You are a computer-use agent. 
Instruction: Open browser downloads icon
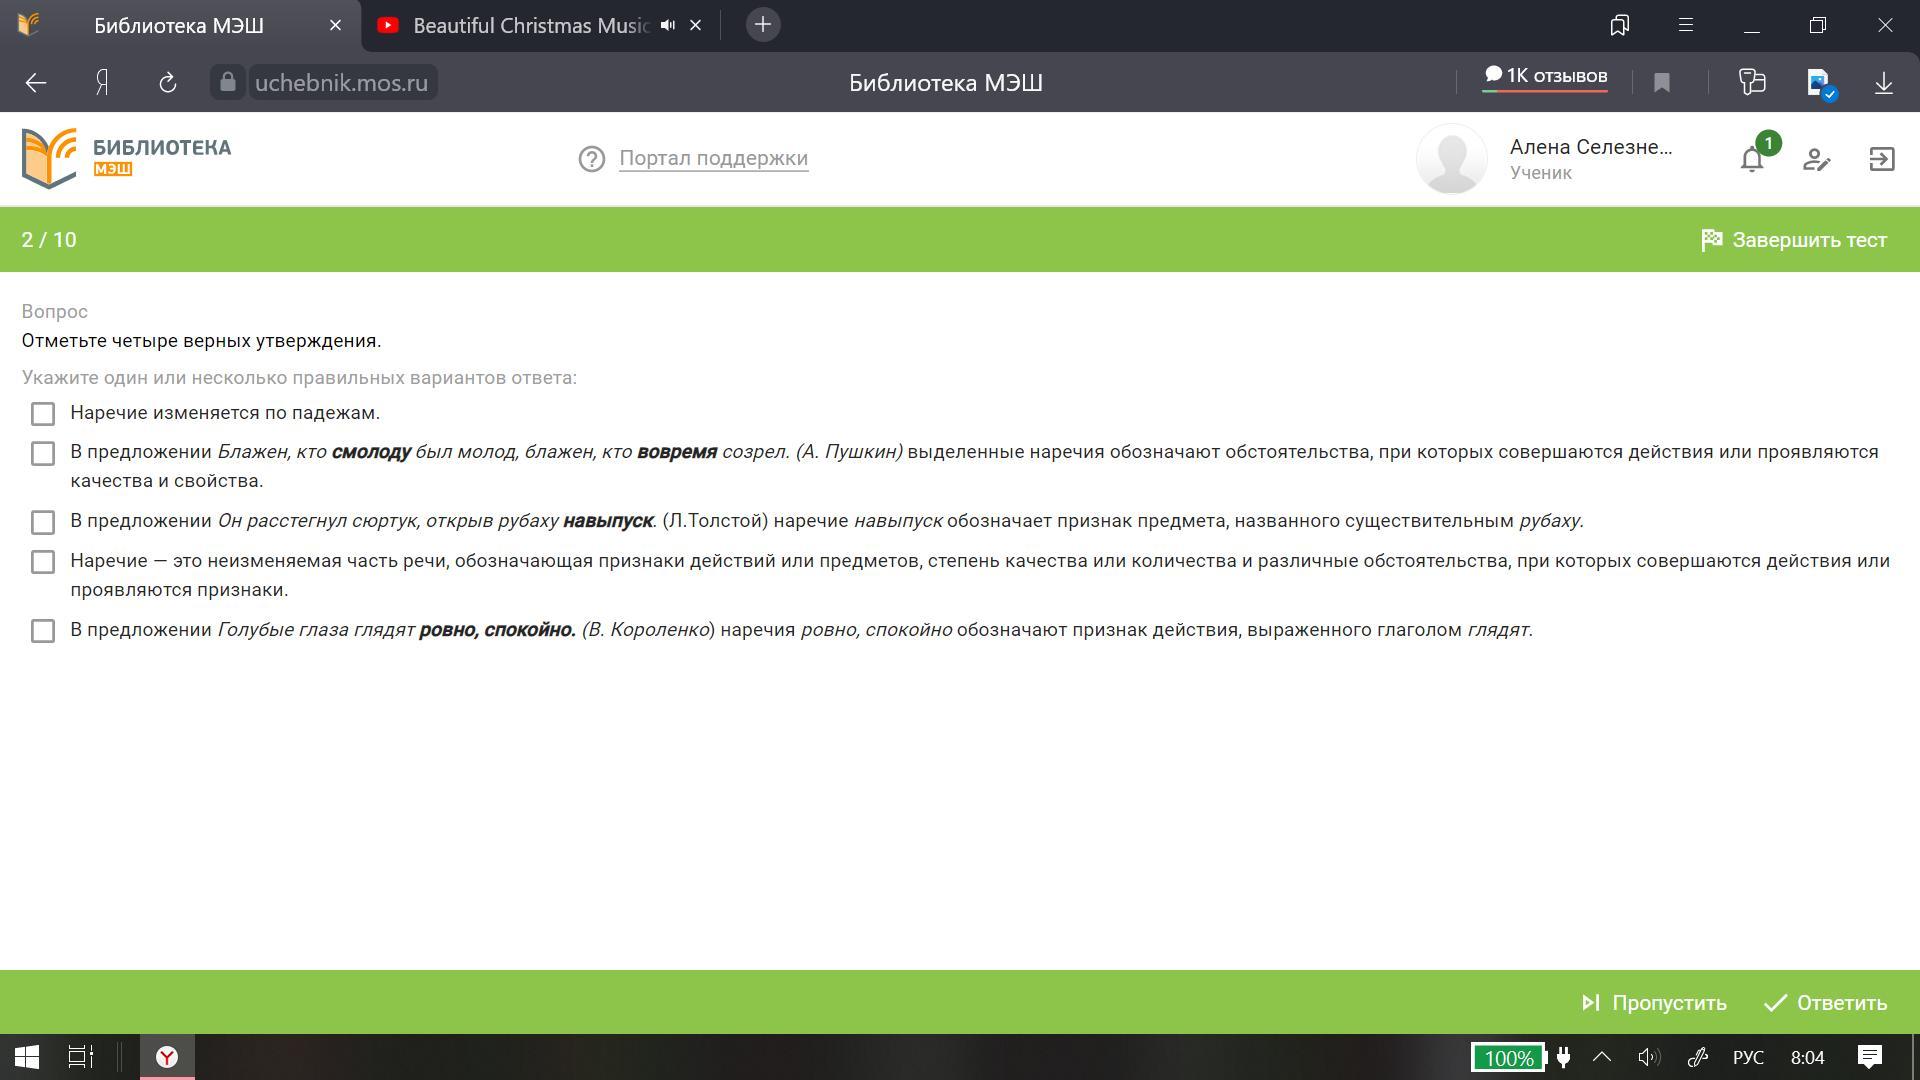1883,83
